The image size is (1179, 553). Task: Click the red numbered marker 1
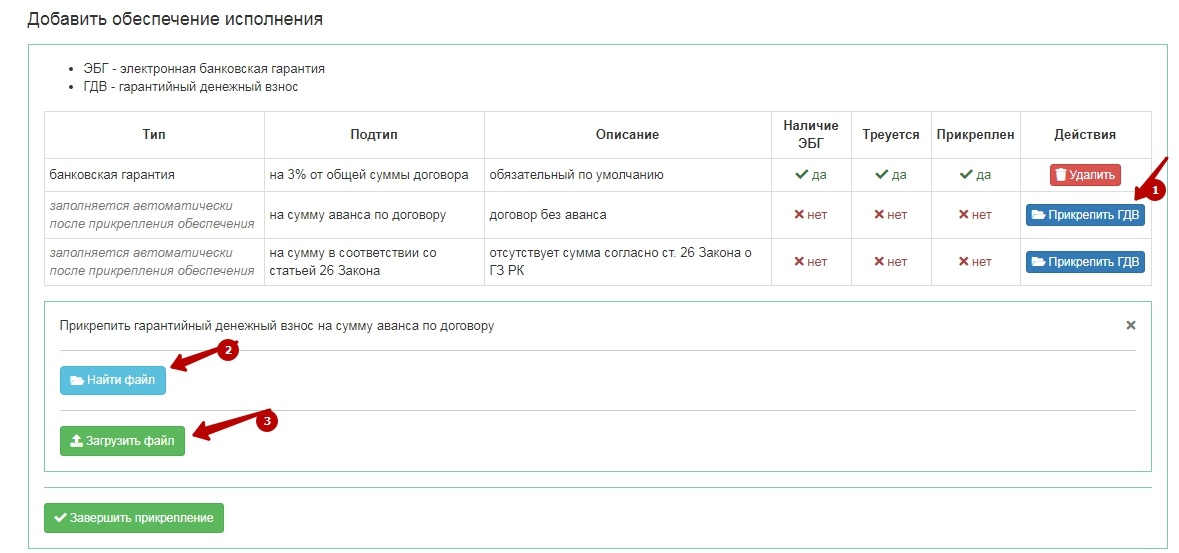pos(1157,189)
